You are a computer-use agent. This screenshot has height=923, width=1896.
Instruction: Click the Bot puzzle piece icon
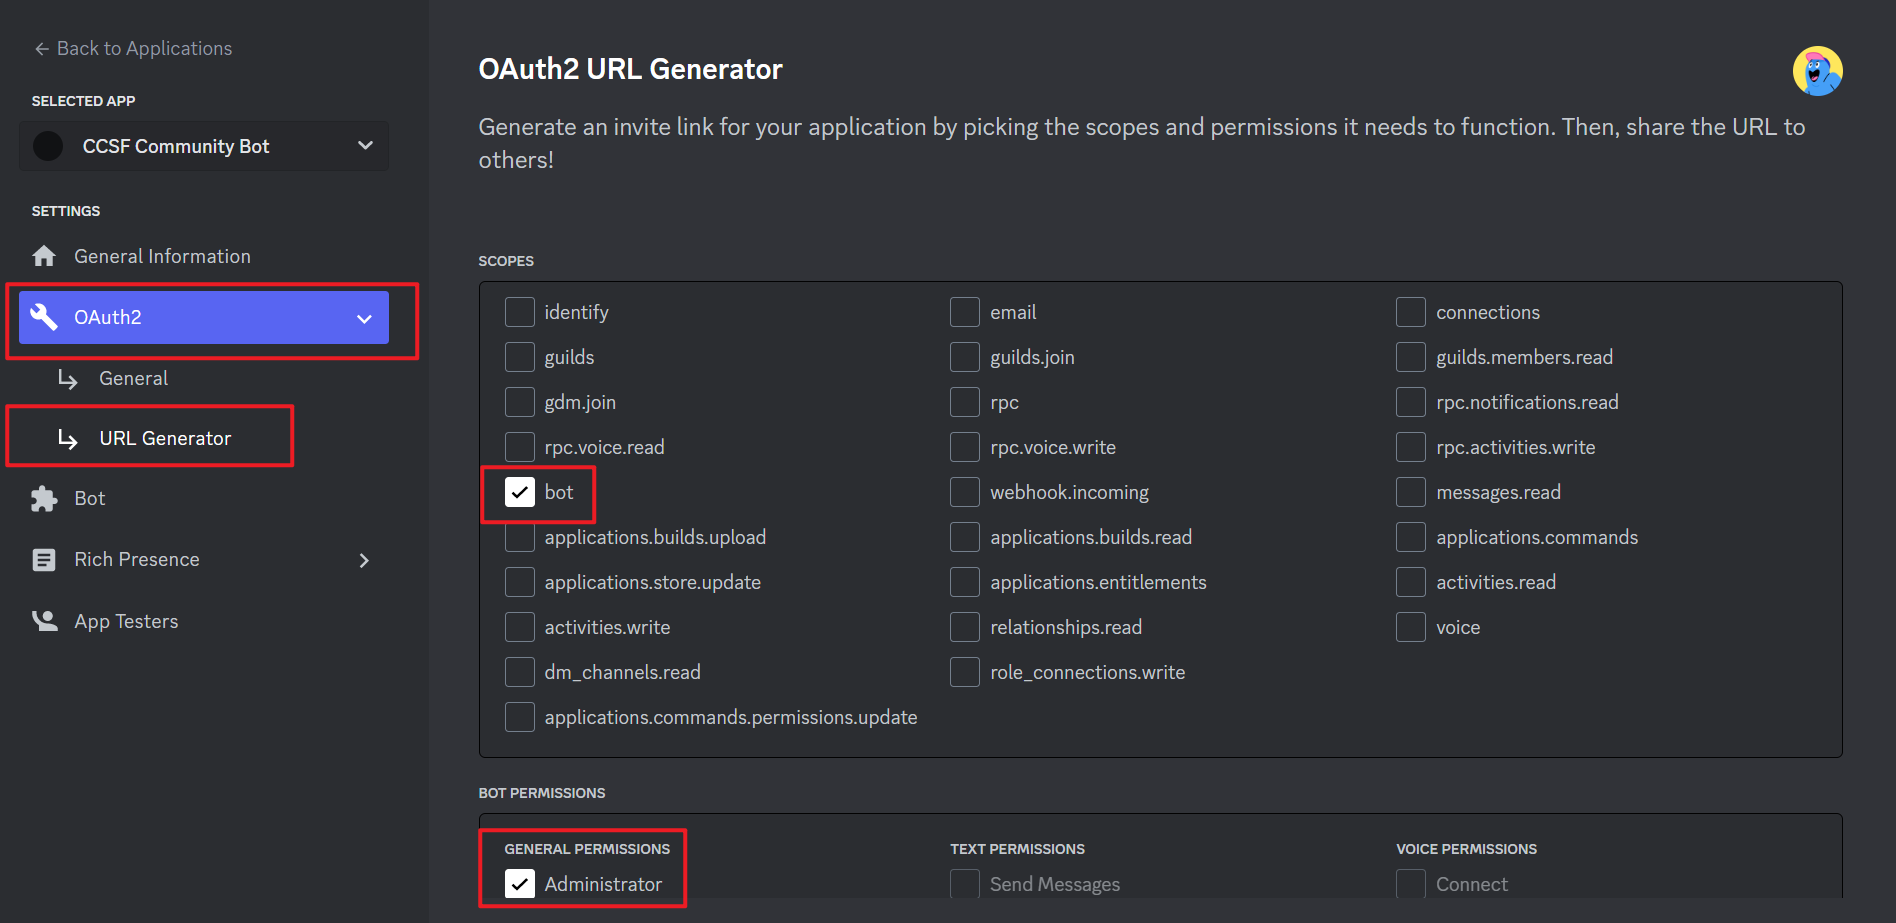[x=44, y=498]
